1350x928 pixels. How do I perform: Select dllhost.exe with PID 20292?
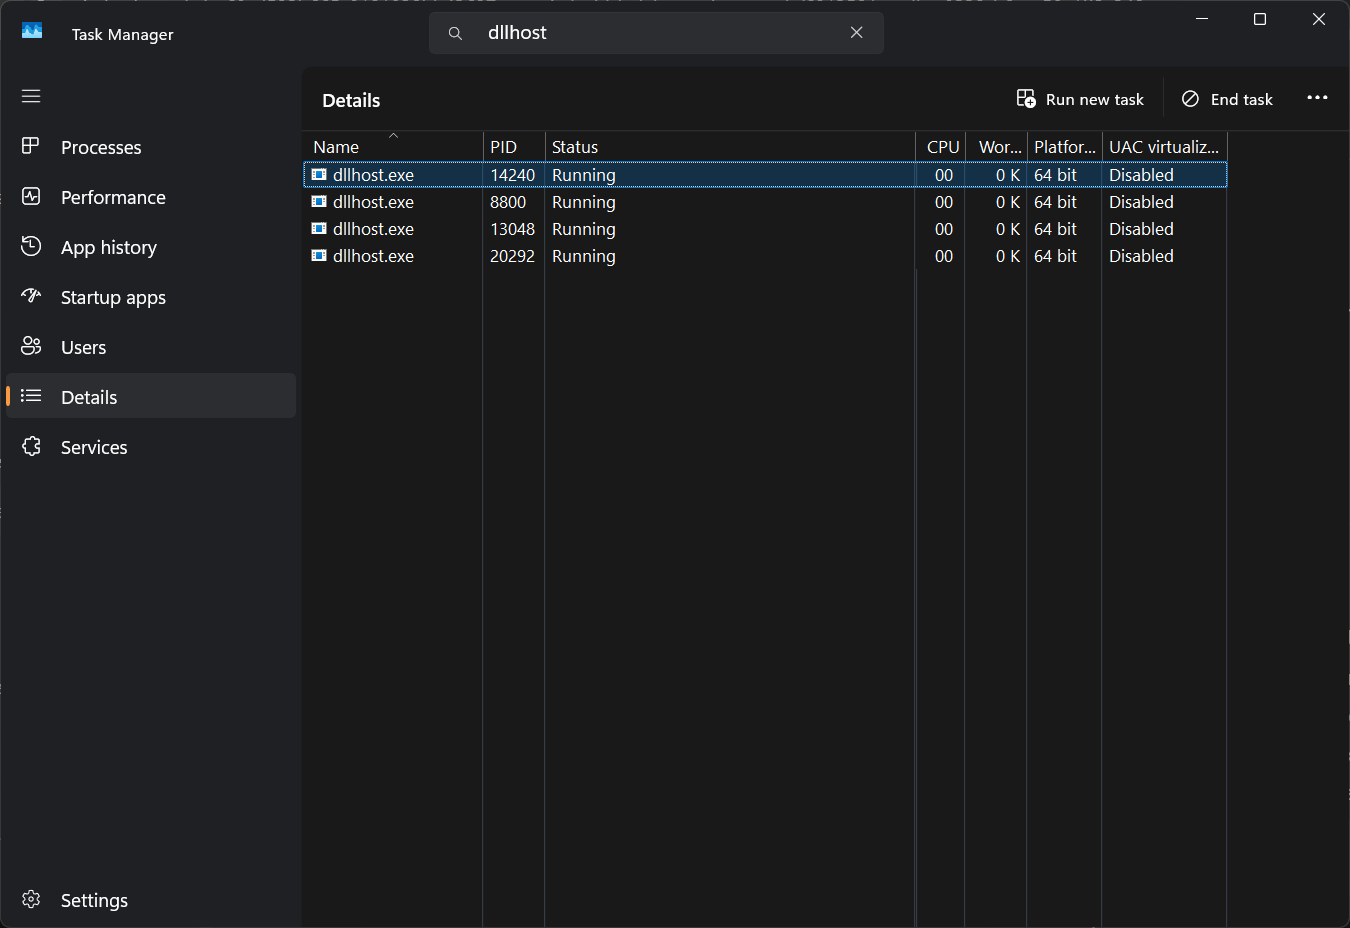tap(374, 256)
